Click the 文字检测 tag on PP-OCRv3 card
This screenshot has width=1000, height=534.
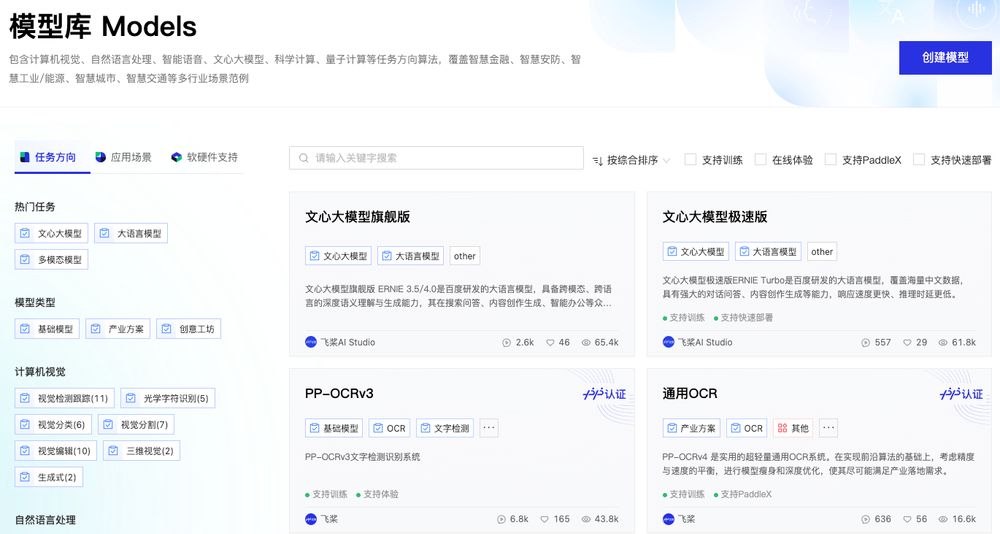[445, 428]
